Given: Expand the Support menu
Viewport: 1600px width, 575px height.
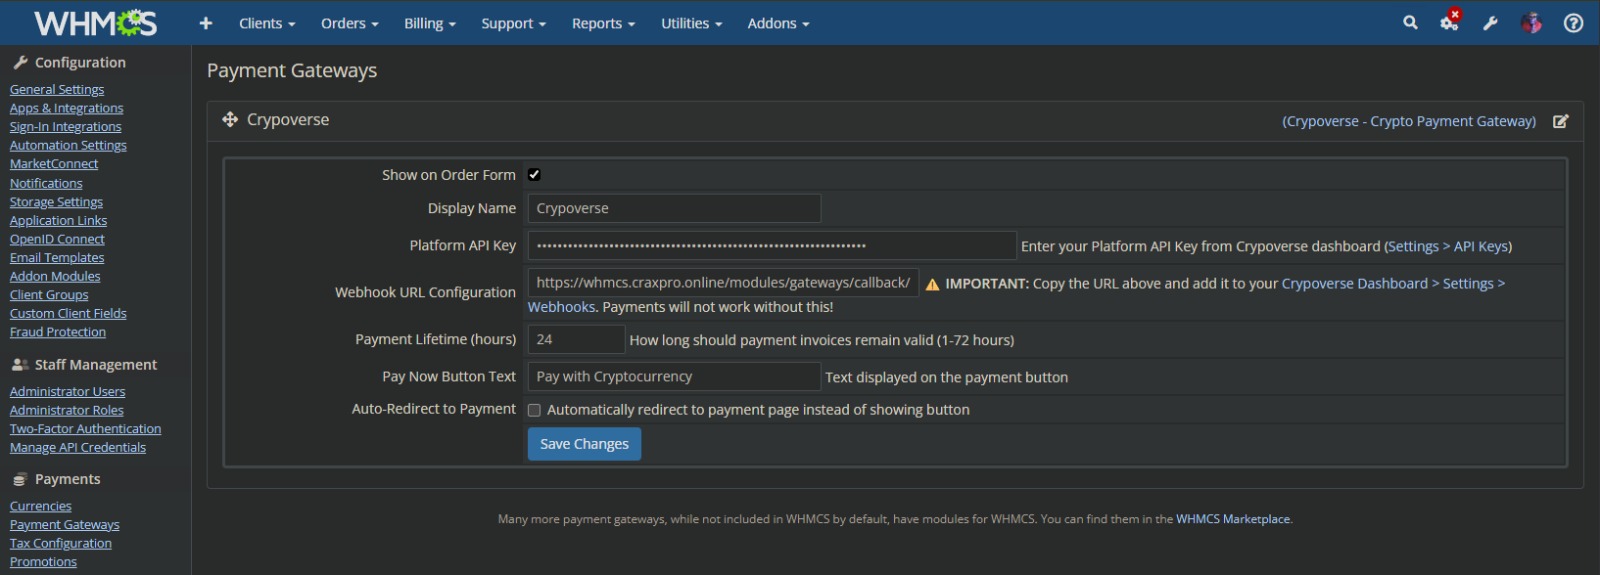Looking at the screenshot, I should (513, 23).
